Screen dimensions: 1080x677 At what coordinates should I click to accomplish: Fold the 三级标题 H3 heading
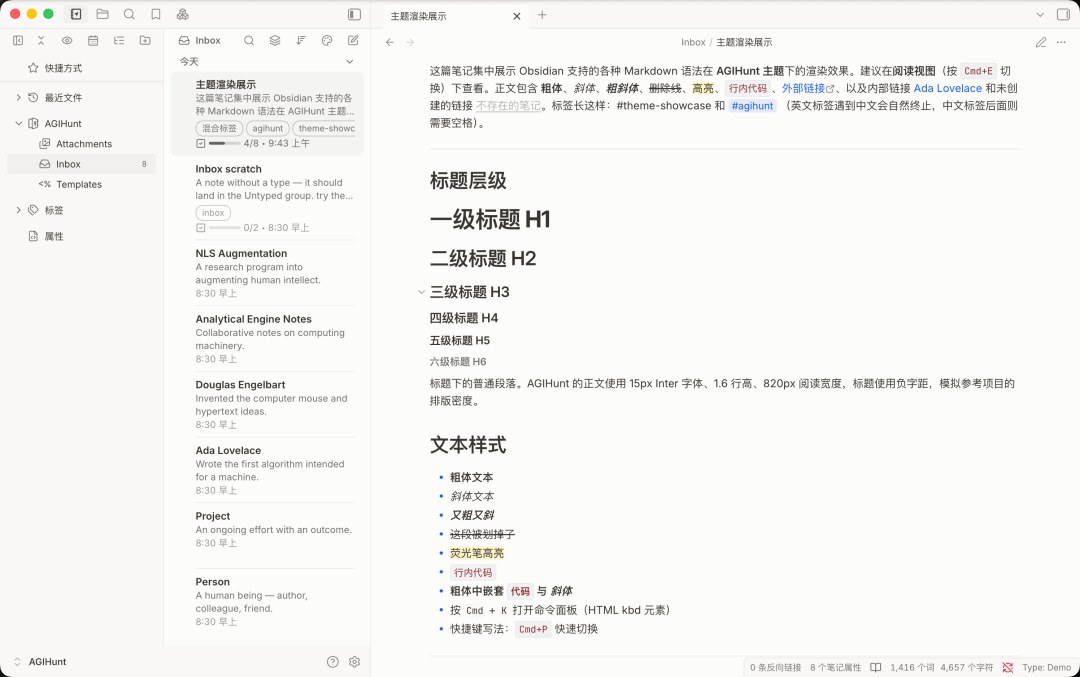(x=421, y=292)
